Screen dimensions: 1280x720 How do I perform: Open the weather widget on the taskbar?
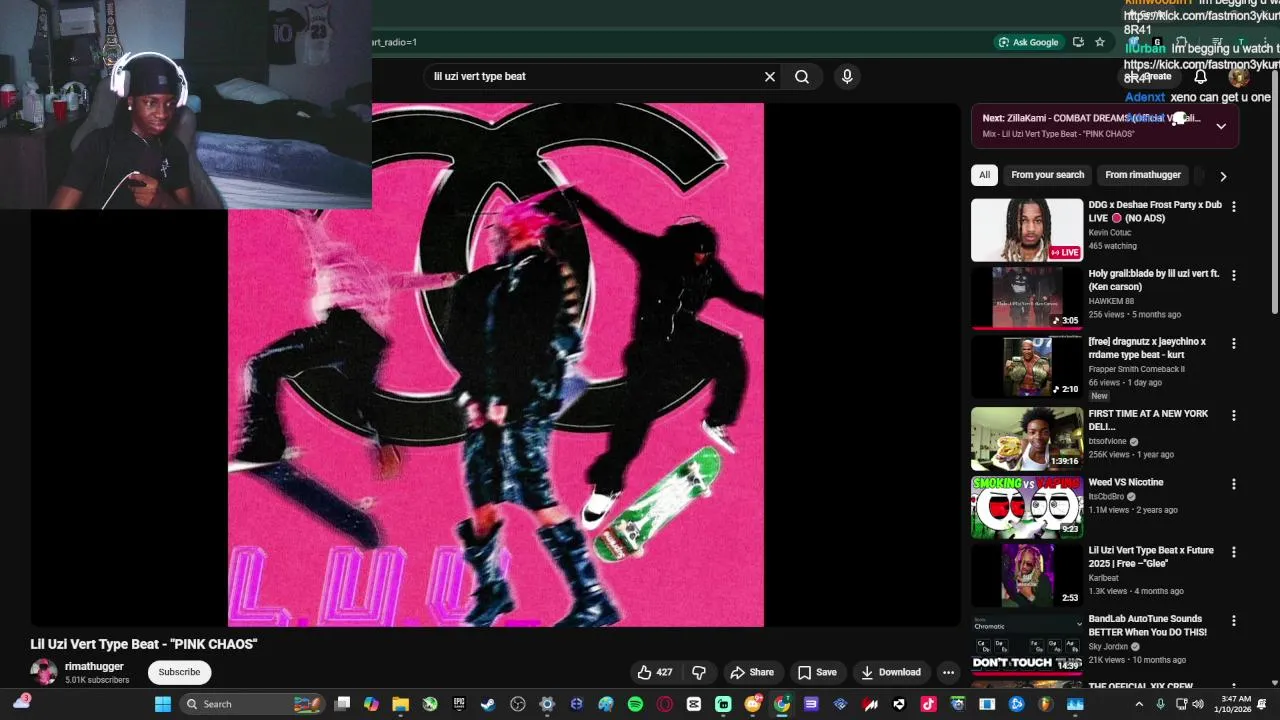click(x=21, y=703)
